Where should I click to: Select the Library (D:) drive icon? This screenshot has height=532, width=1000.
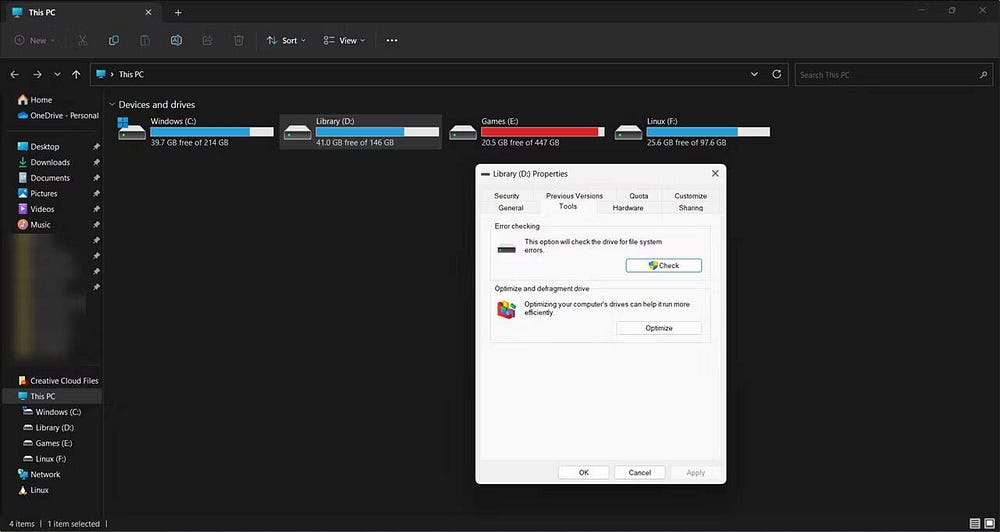click(x=297, y=132)
